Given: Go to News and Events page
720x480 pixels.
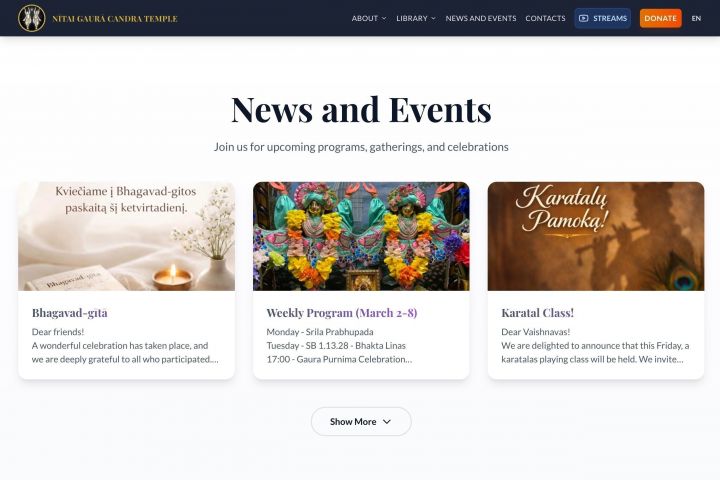Looking at the screenshot, I should point(481,18).
